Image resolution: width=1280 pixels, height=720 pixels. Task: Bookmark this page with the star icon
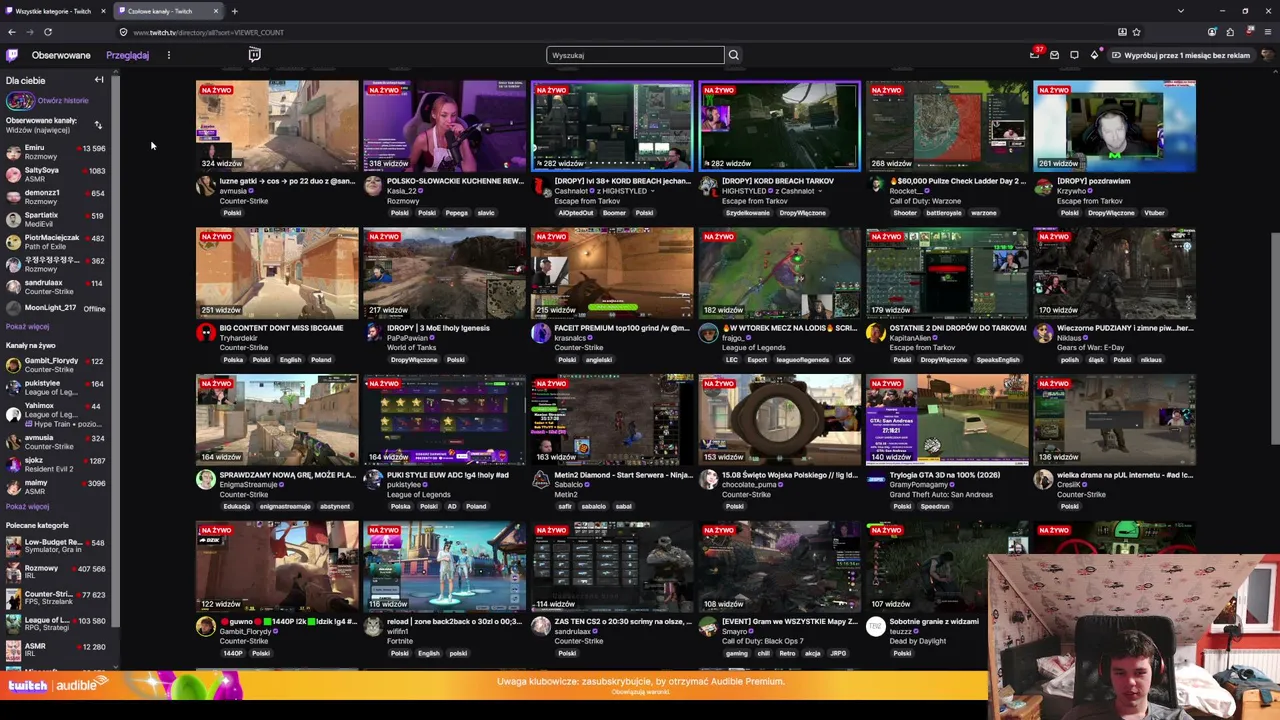(1136, 32)
